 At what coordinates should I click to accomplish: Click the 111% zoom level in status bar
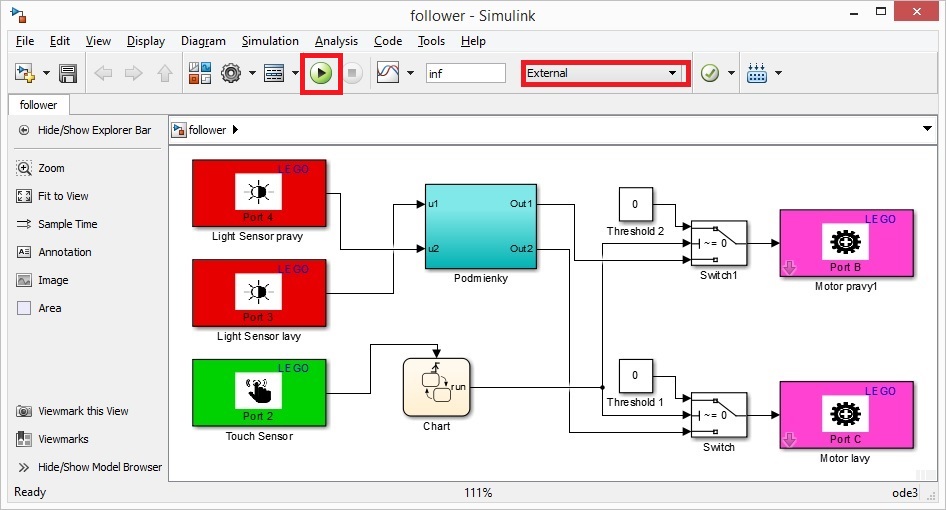click(x=478, y=492)
